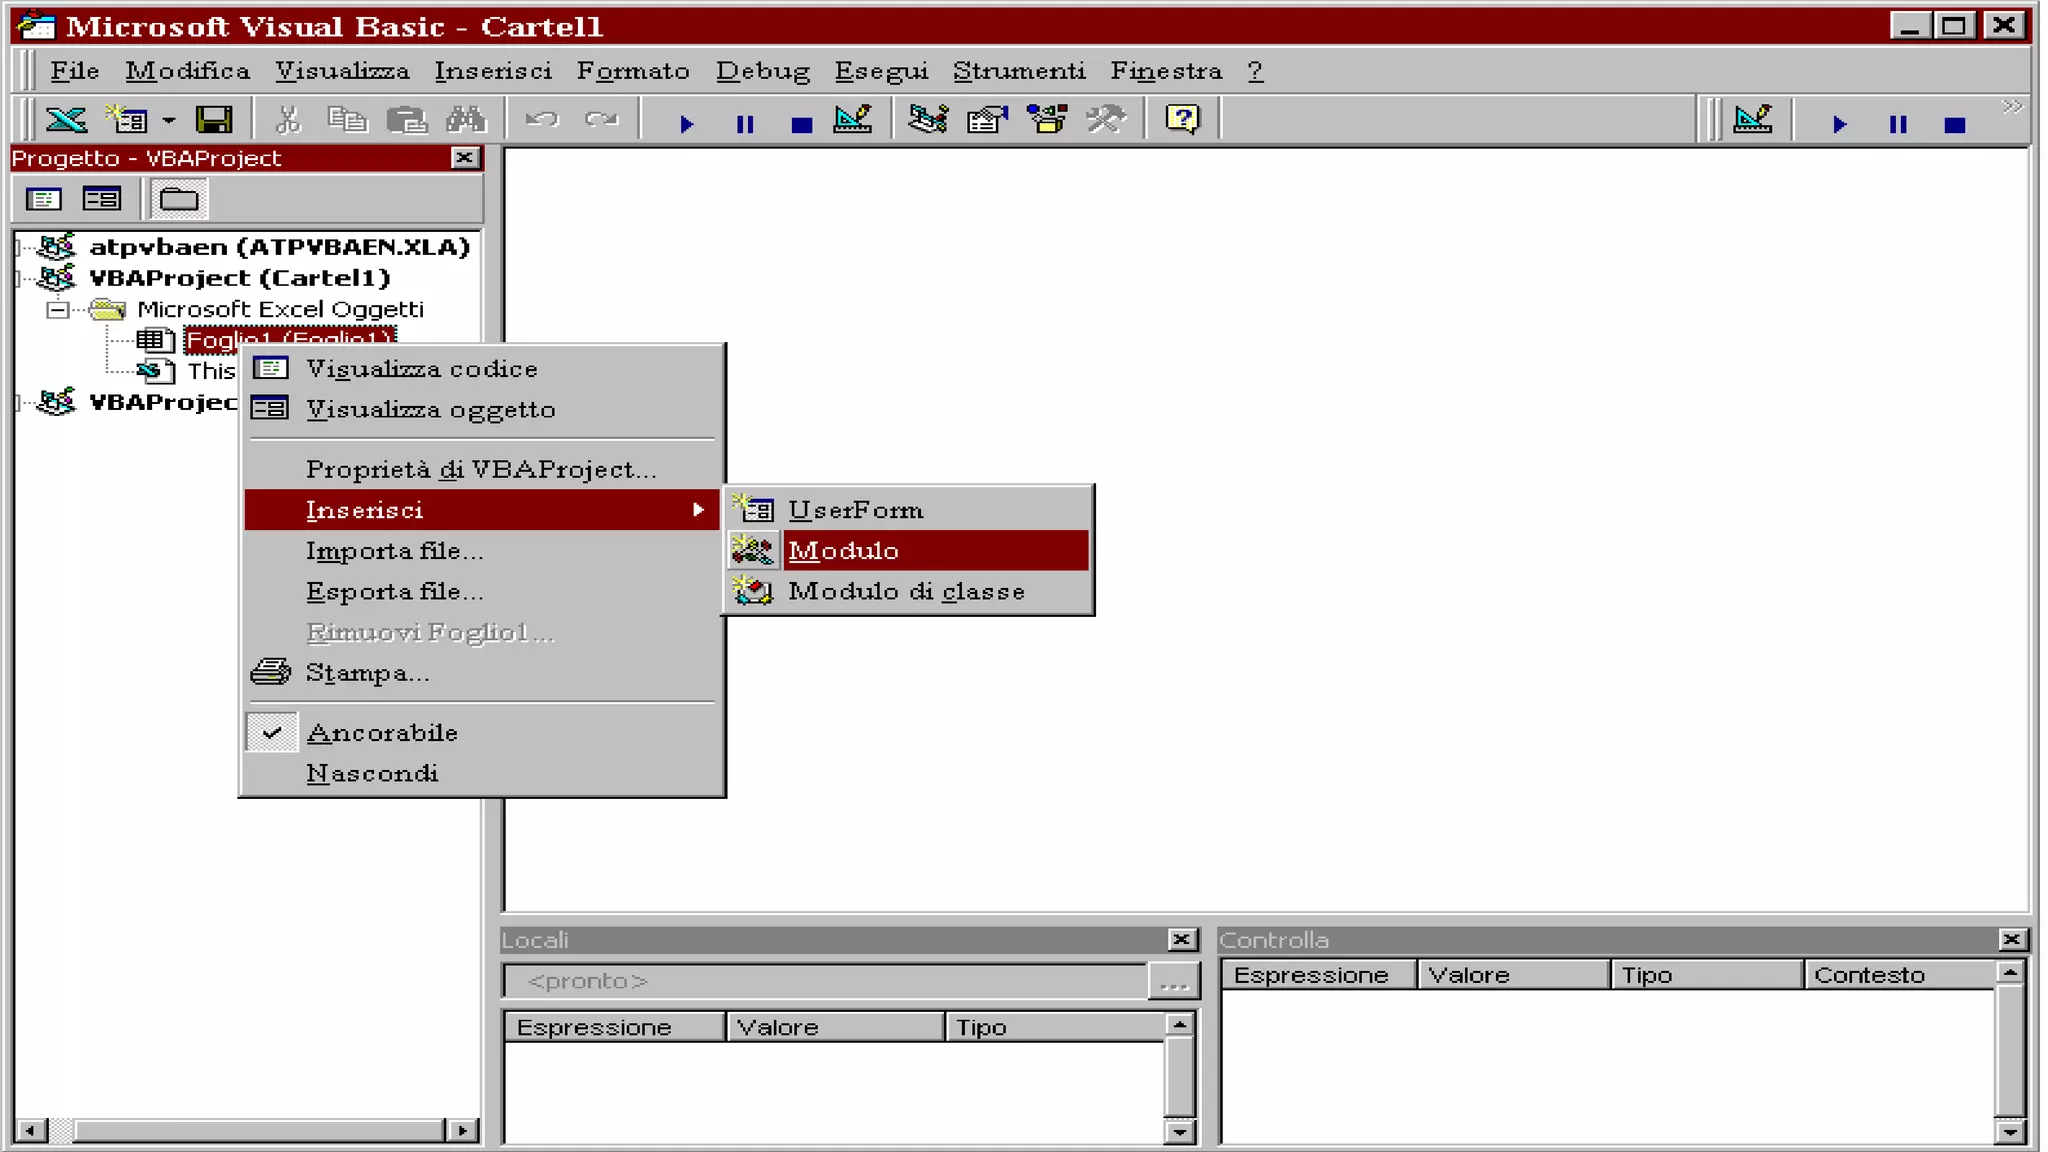Click the Find binoculars icon
Viewport: 2048px width, 1152px height.
(x=466, y=121)
